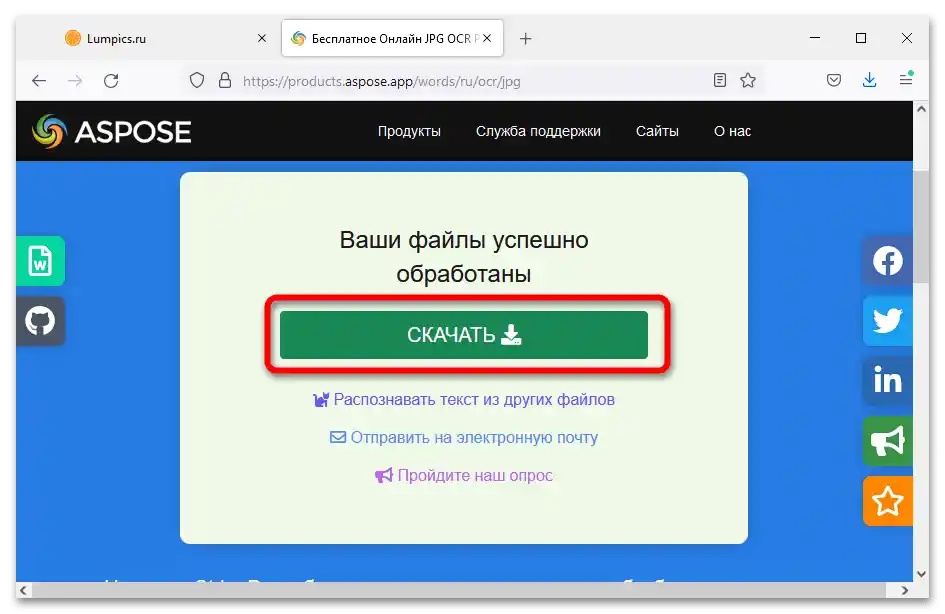The image size is (945, 614).
Task: Toggle reader view icon
Action: [x=720, y=80]
